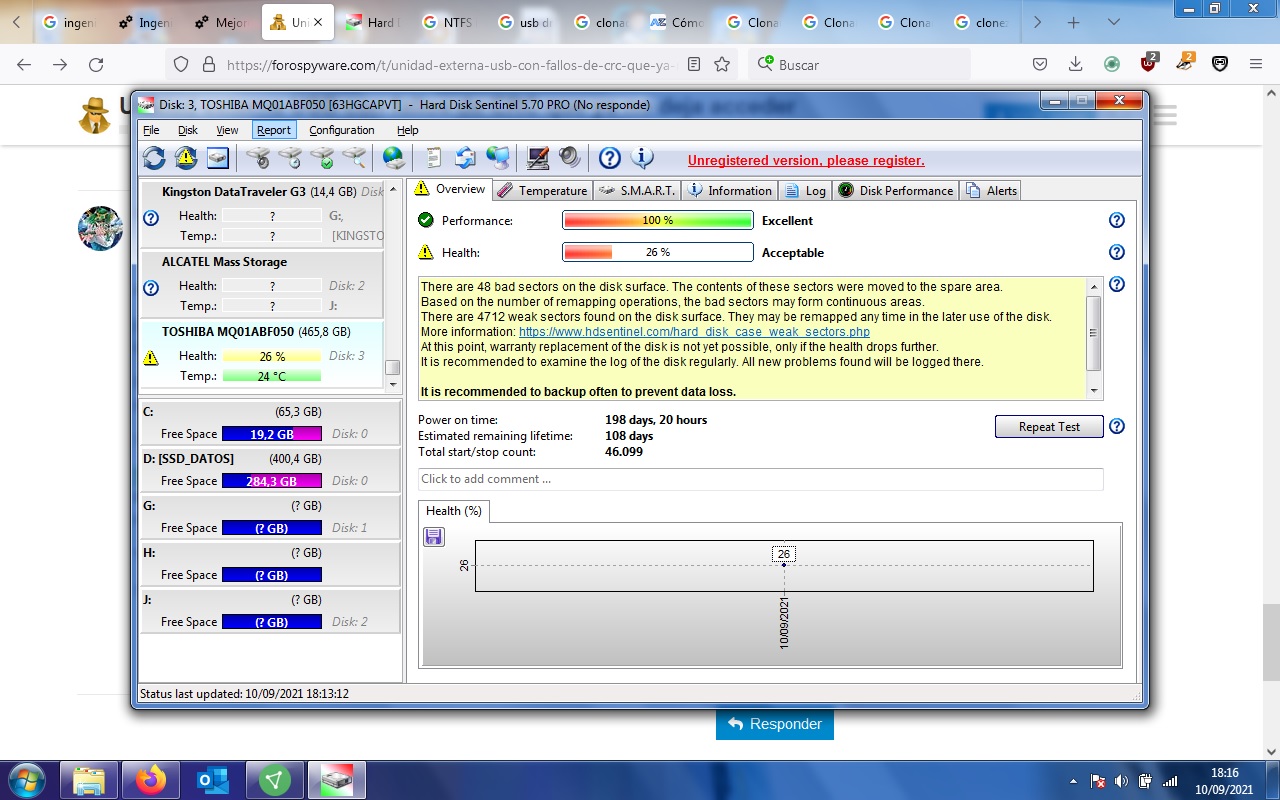
Task: Switch to the Log tab
Action: [x=806, y=190]
